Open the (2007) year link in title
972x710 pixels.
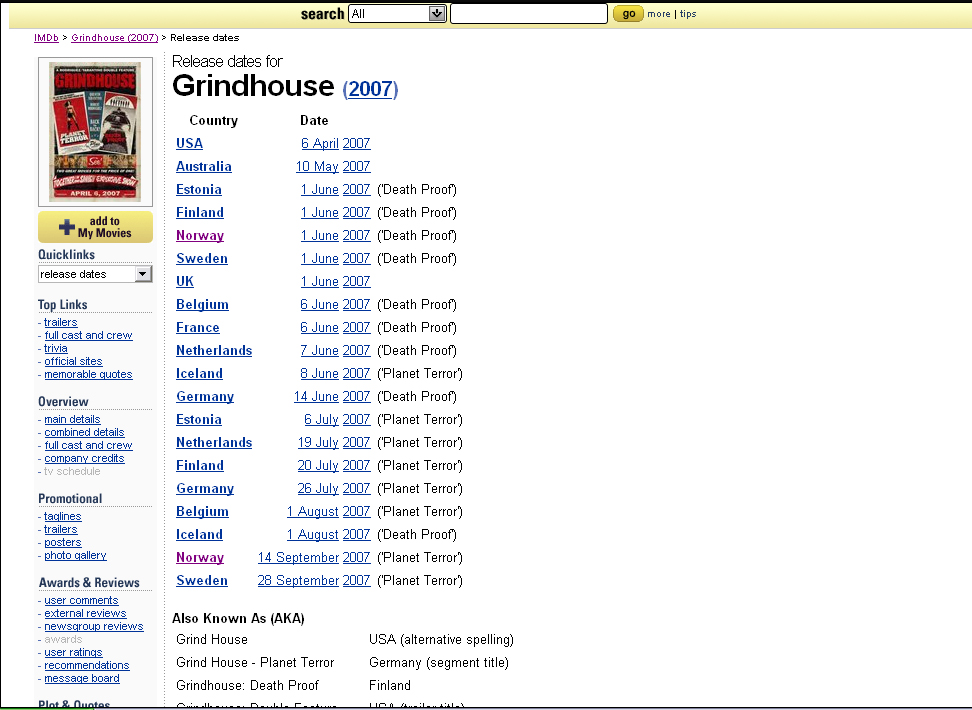(x=371, y=89)
